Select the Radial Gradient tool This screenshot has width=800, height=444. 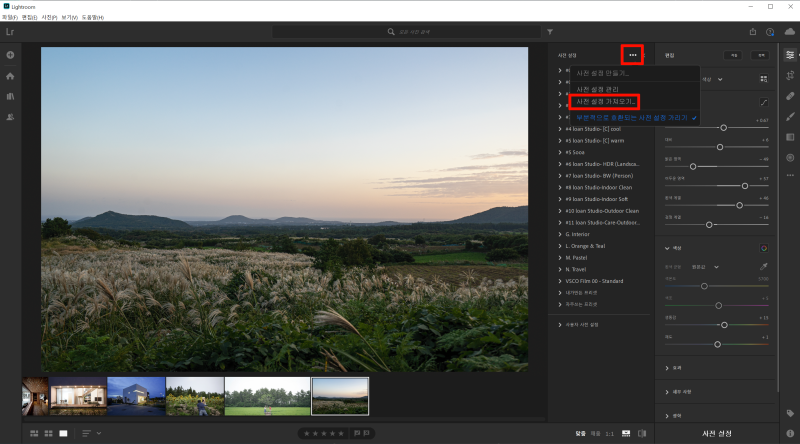(x=790, y=158)
